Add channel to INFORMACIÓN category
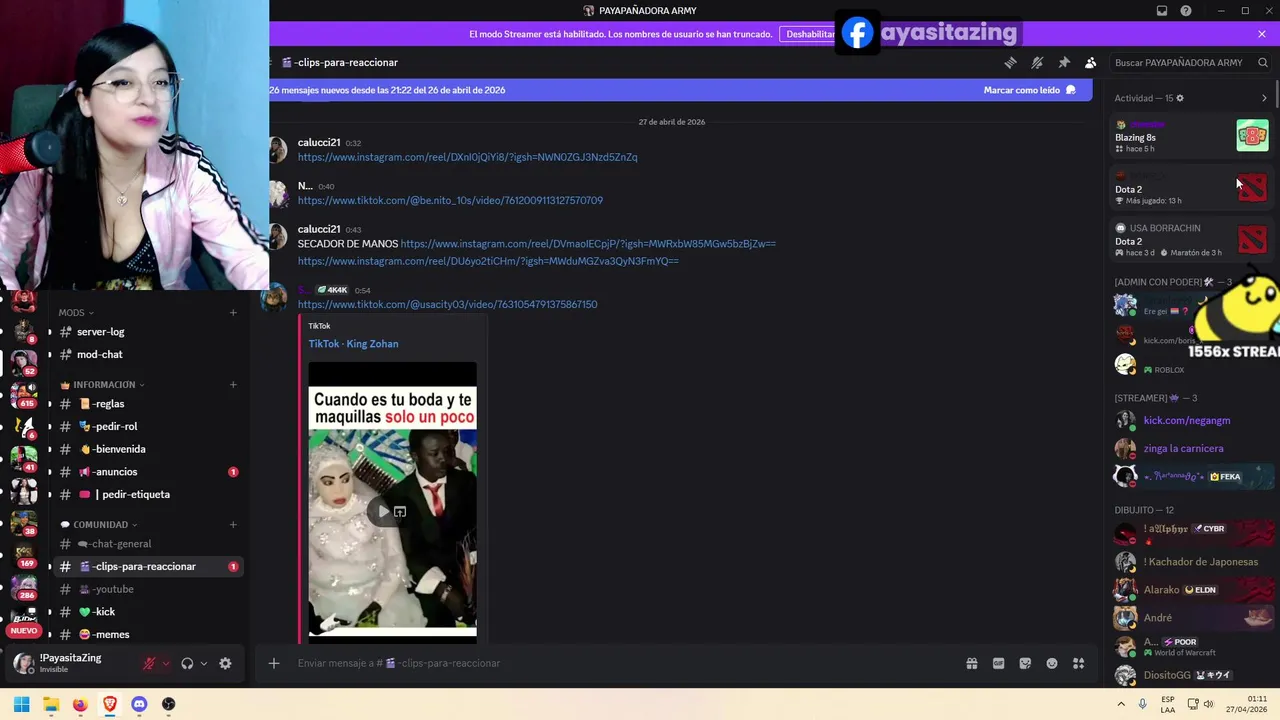Image resolution: width=1280 pixels, height=720 pixels. coord(233,385)
